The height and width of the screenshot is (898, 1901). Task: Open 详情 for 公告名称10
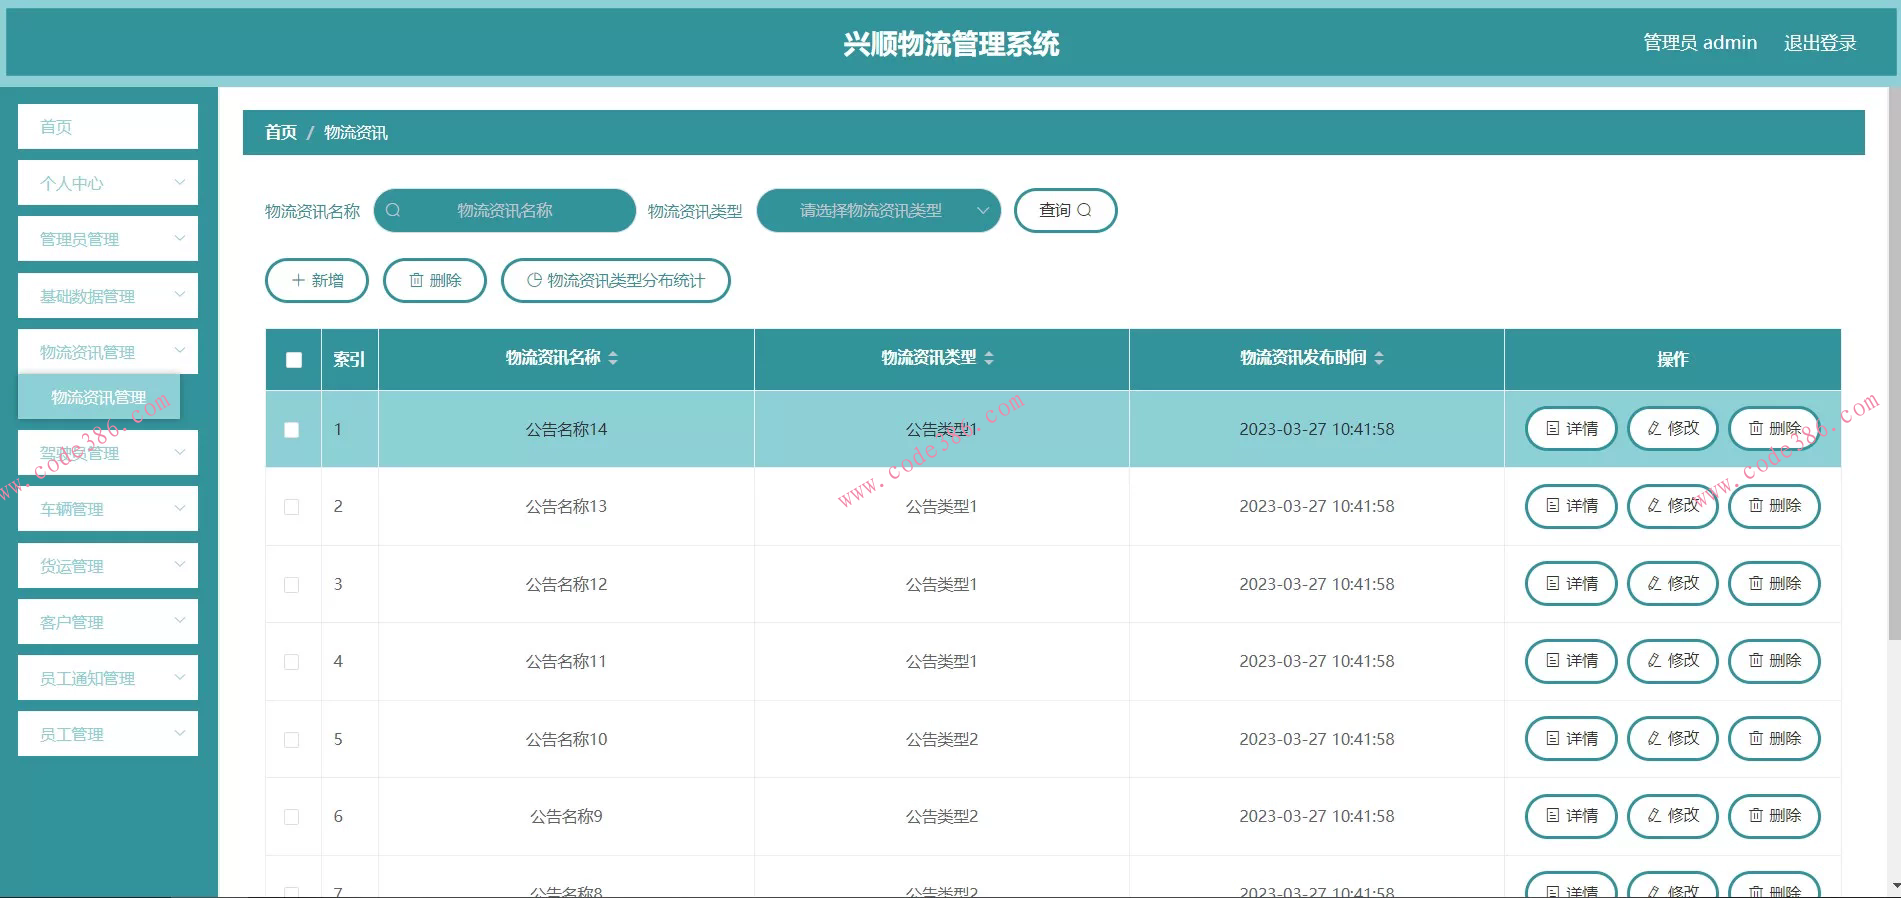pyautogui.click(x=1571, y=739)
